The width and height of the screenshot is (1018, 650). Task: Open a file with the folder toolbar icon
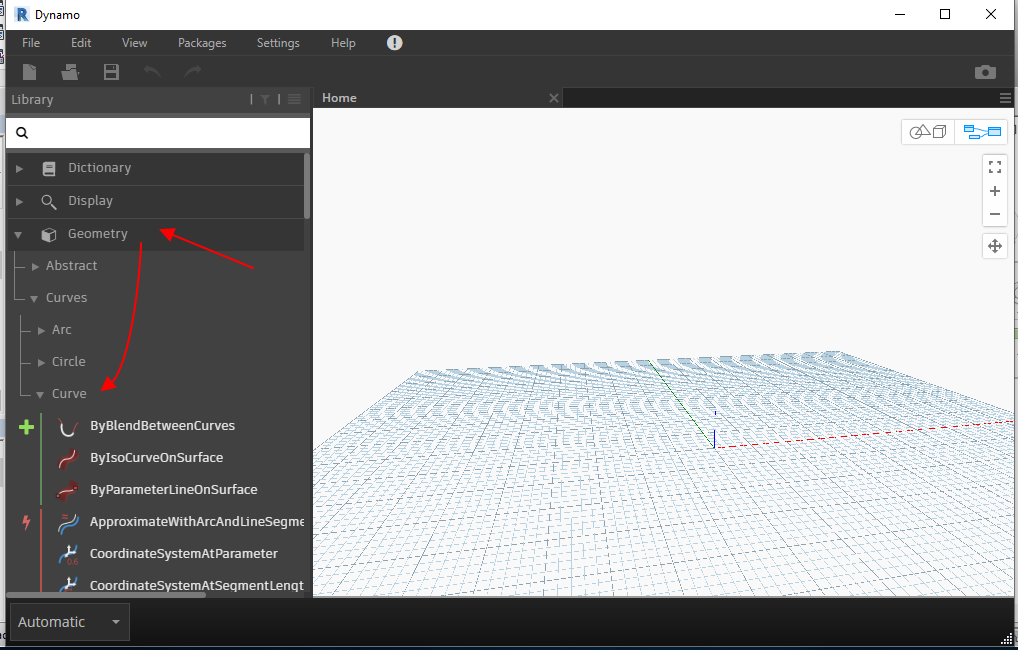69,72
